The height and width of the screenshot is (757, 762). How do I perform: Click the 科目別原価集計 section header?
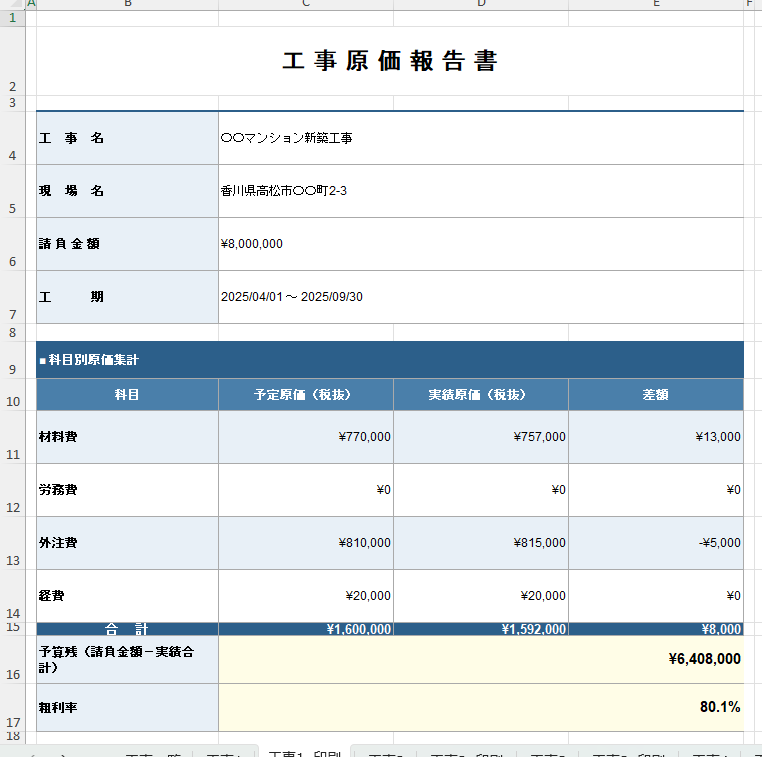pyautogui.click(x=390, y=360)
